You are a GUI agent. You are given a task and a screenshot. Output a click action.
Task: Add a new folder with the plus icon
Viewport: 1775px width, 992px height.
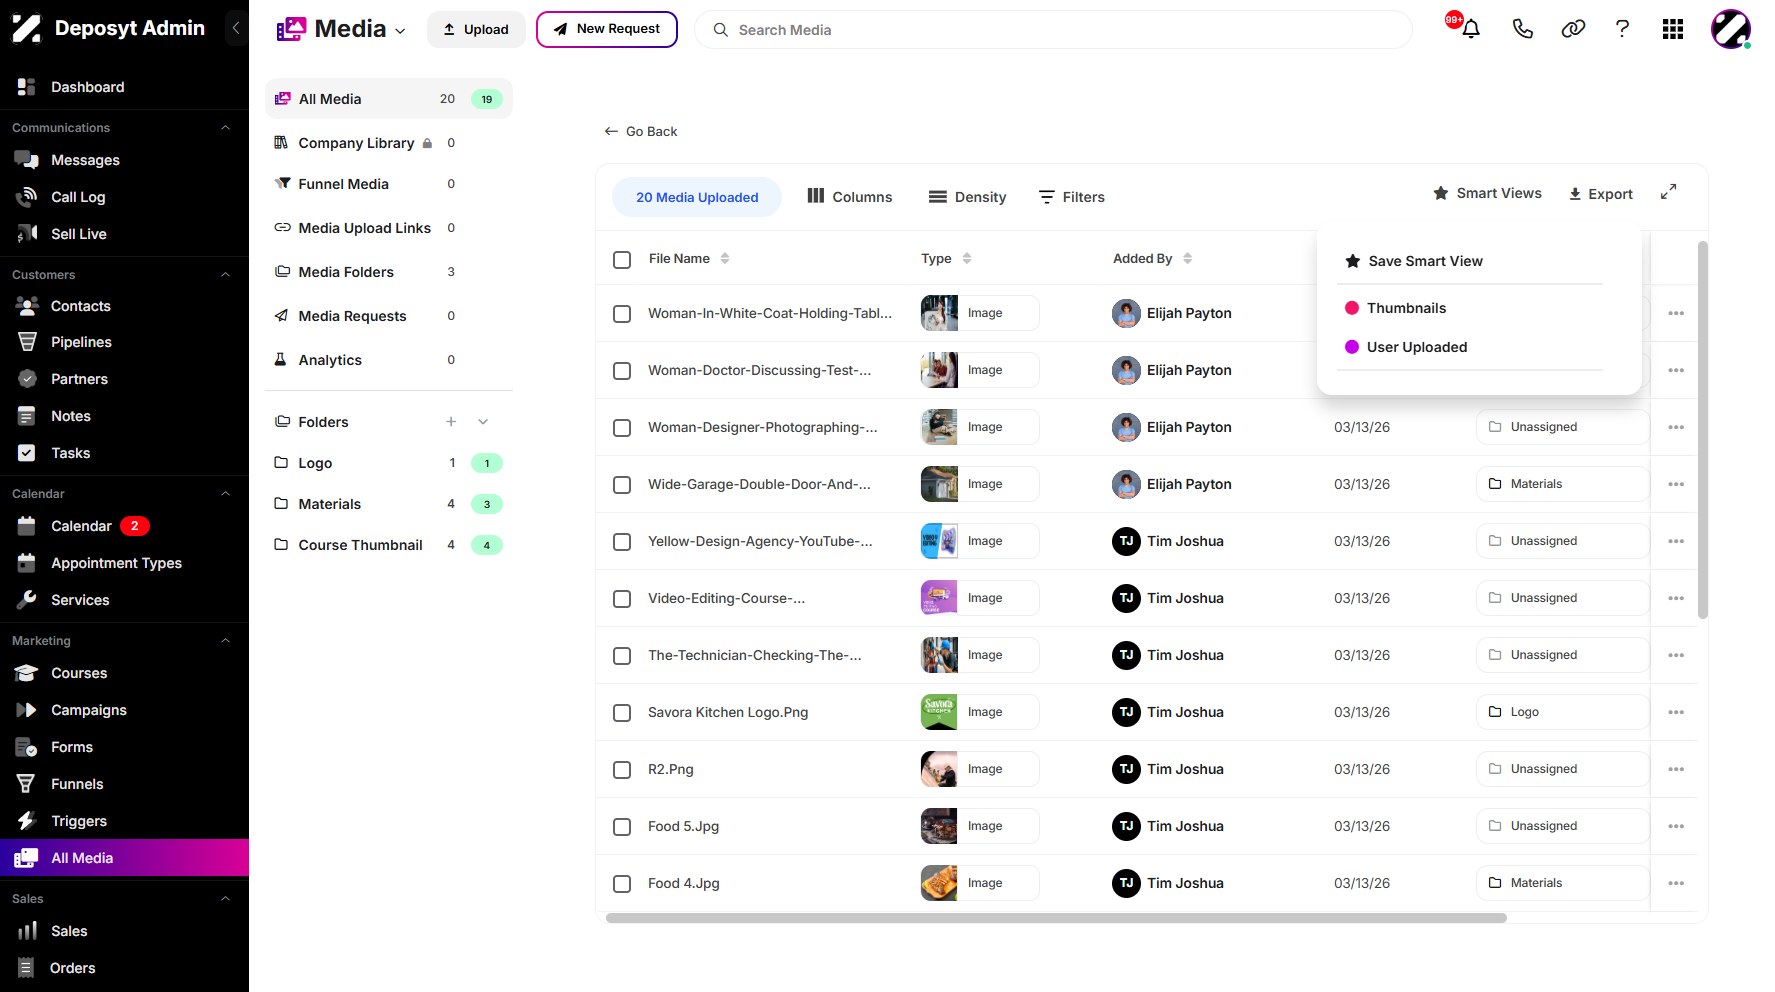[x=451, y=422]
